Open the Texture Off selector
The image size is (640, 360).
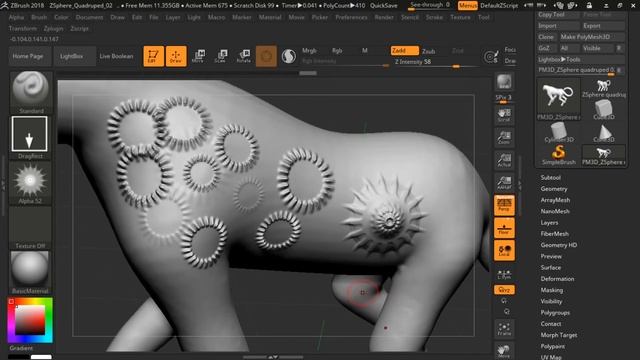tap(30, 227)
